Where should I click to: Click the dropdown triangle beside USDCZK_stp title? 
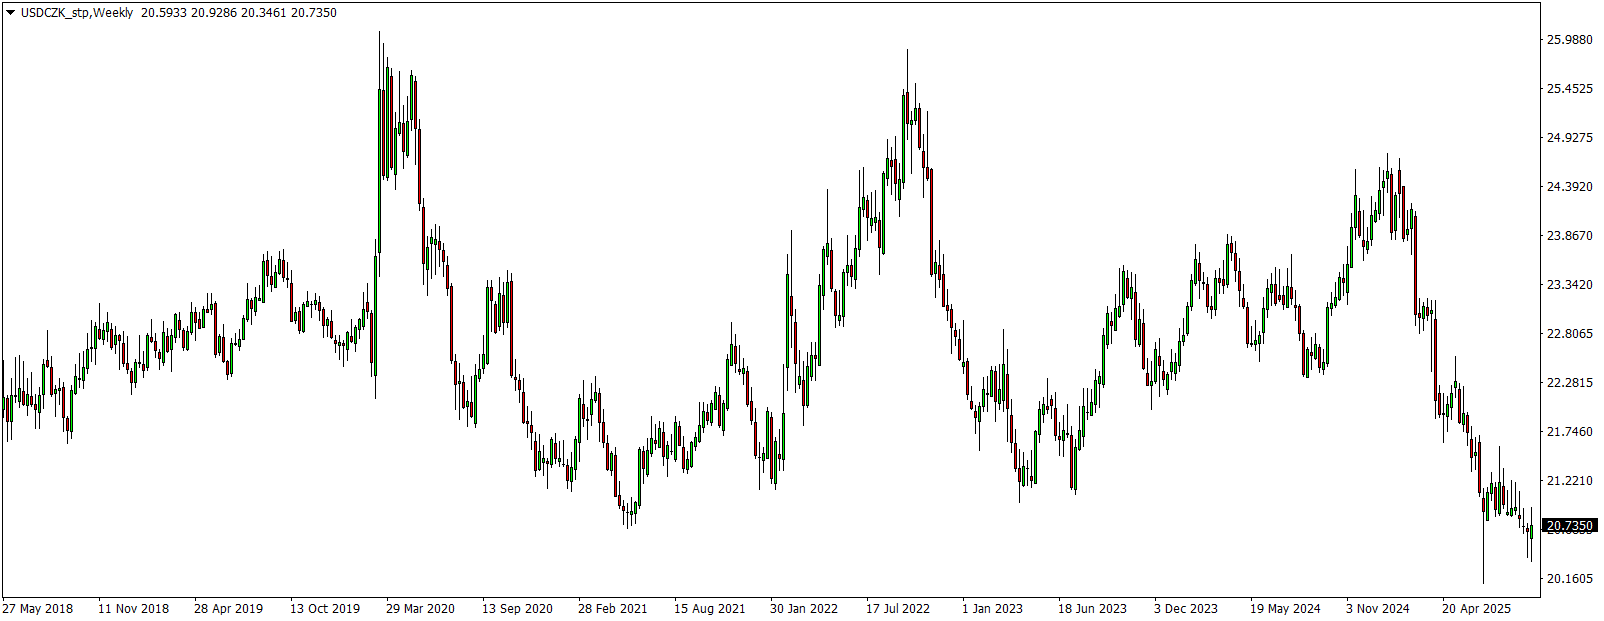click(10, 13)
